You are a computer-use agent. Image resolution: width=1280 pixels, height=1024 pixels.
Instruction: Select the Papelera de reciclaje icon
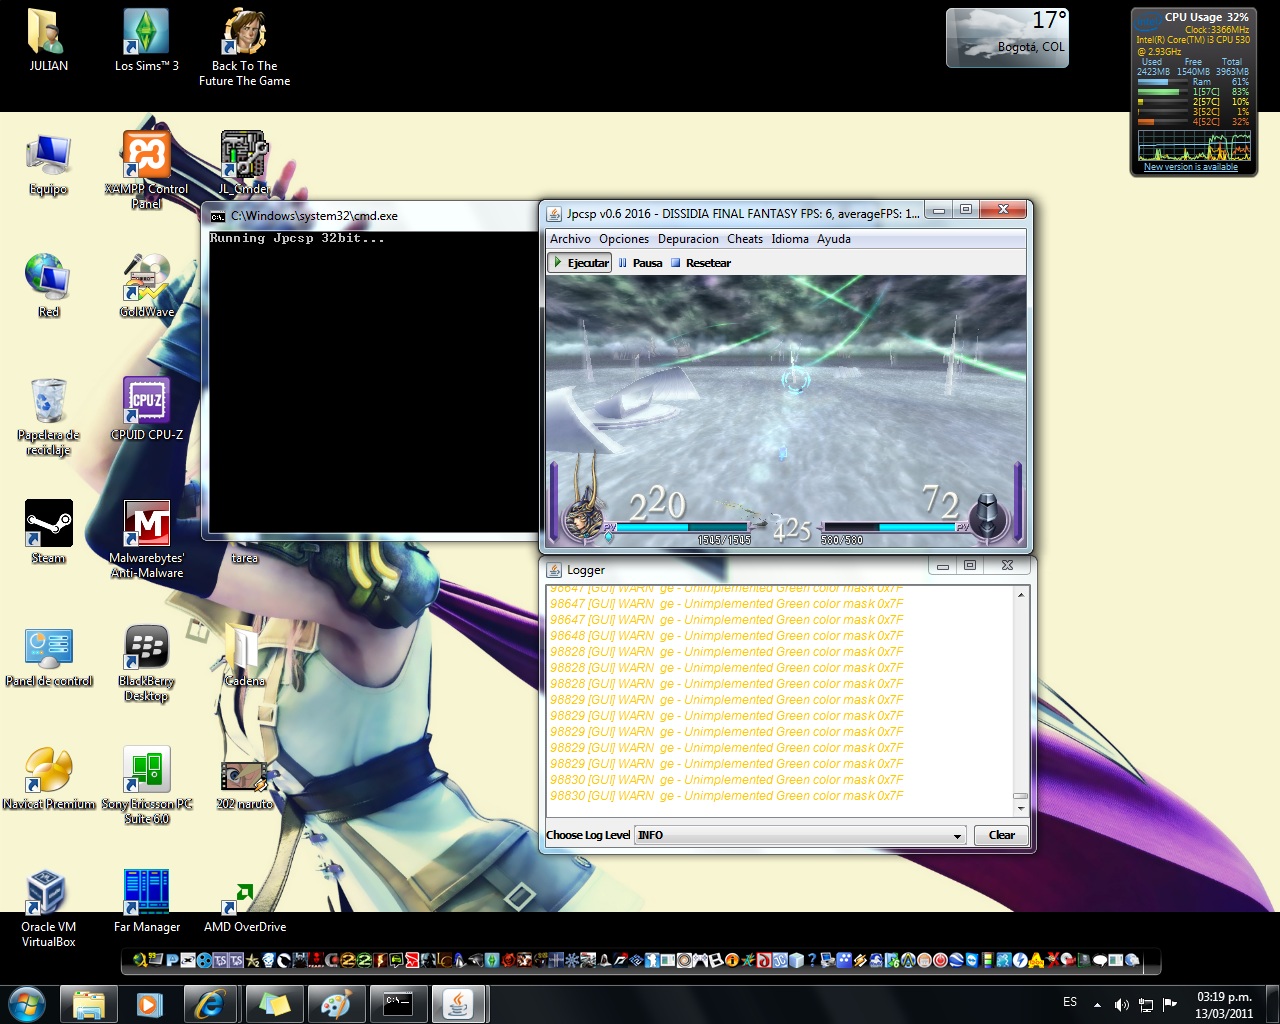click(x=48, y=416)
